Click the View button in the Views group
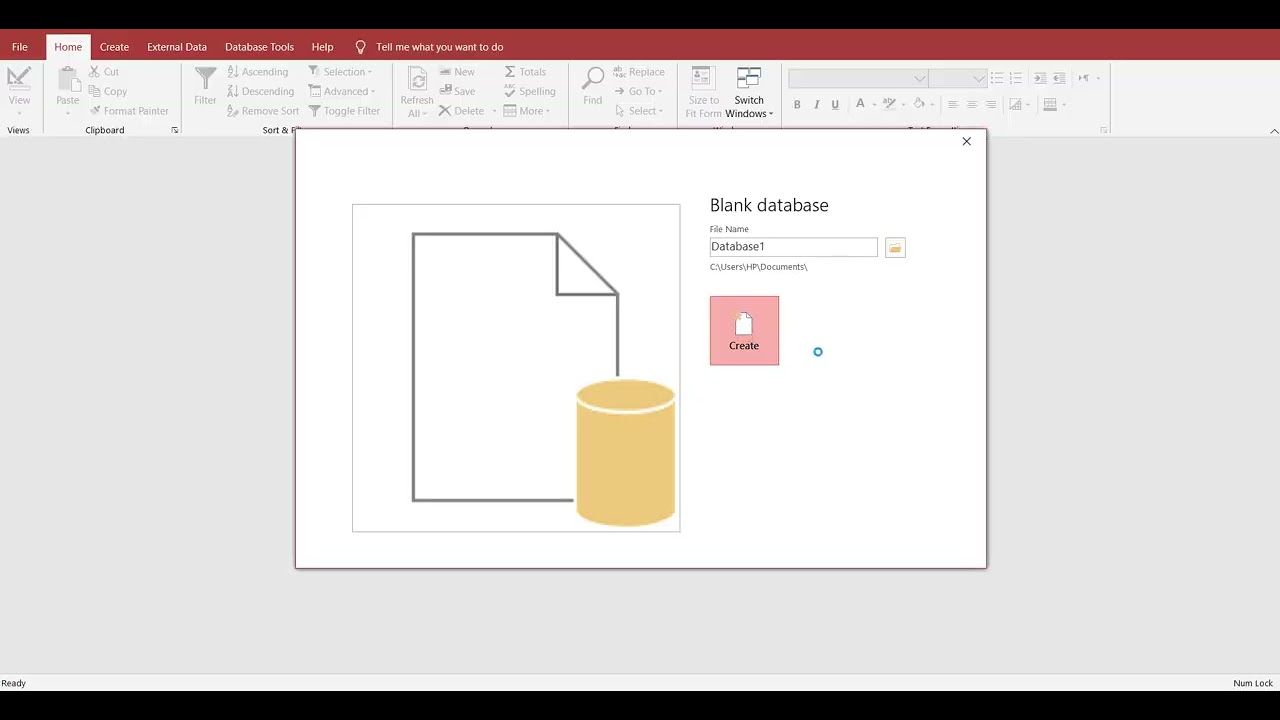The width and height of the screenshot is (1280, 720). click(19, 90)
